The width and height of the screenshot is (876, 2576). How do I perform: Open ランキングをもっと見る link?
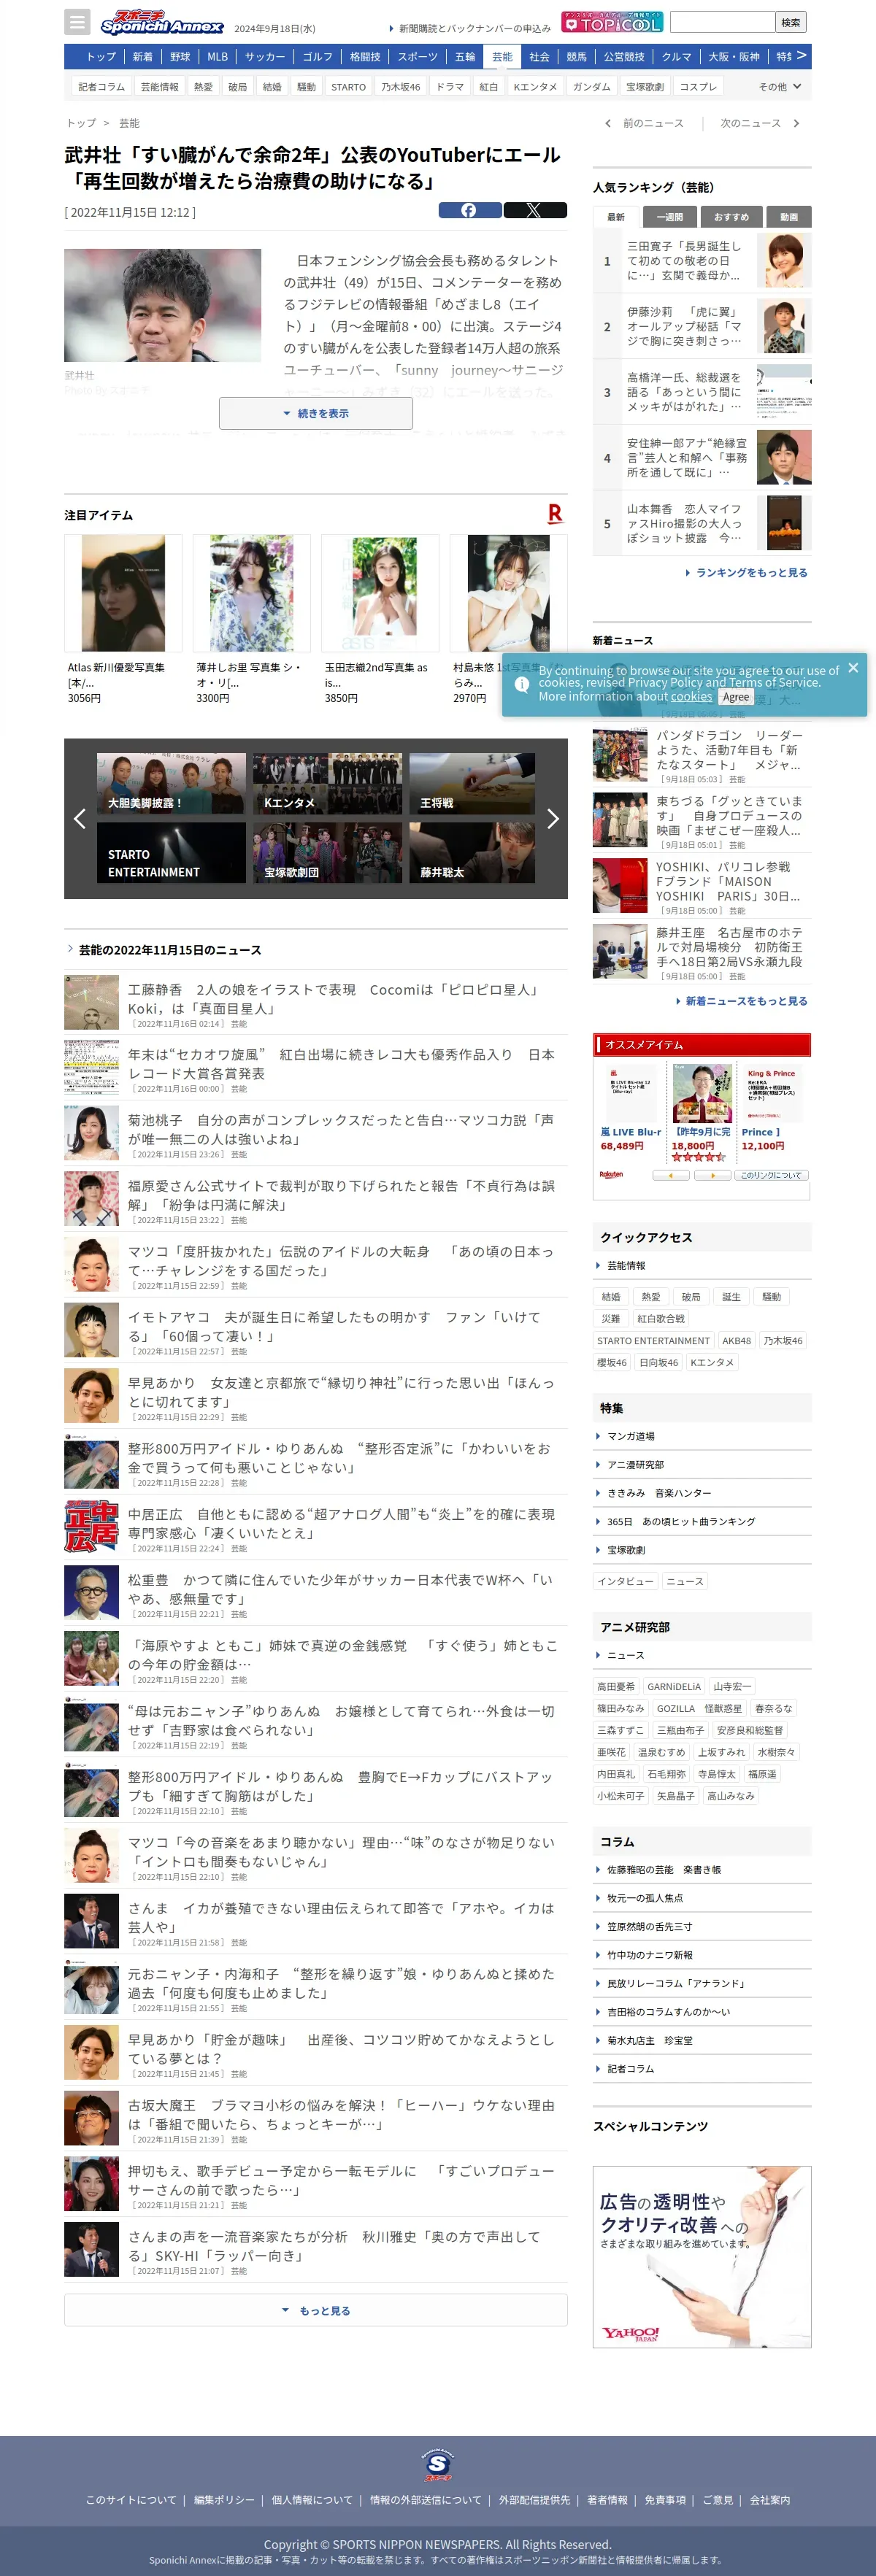746,573
